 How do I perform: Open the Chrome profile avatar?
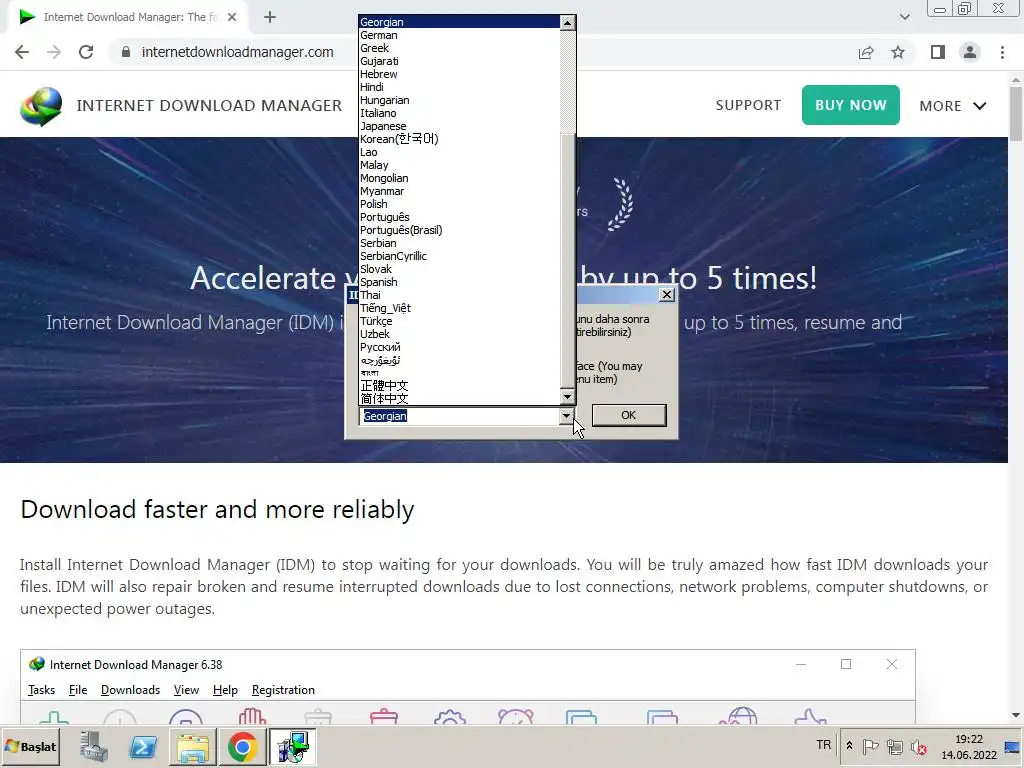(970, 52)
